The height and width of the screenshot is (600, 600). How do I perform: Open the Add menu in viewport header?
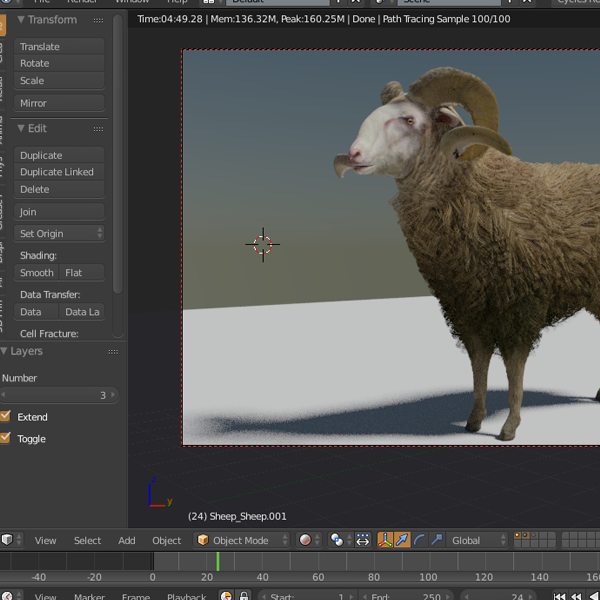click(x=127, y=540)
